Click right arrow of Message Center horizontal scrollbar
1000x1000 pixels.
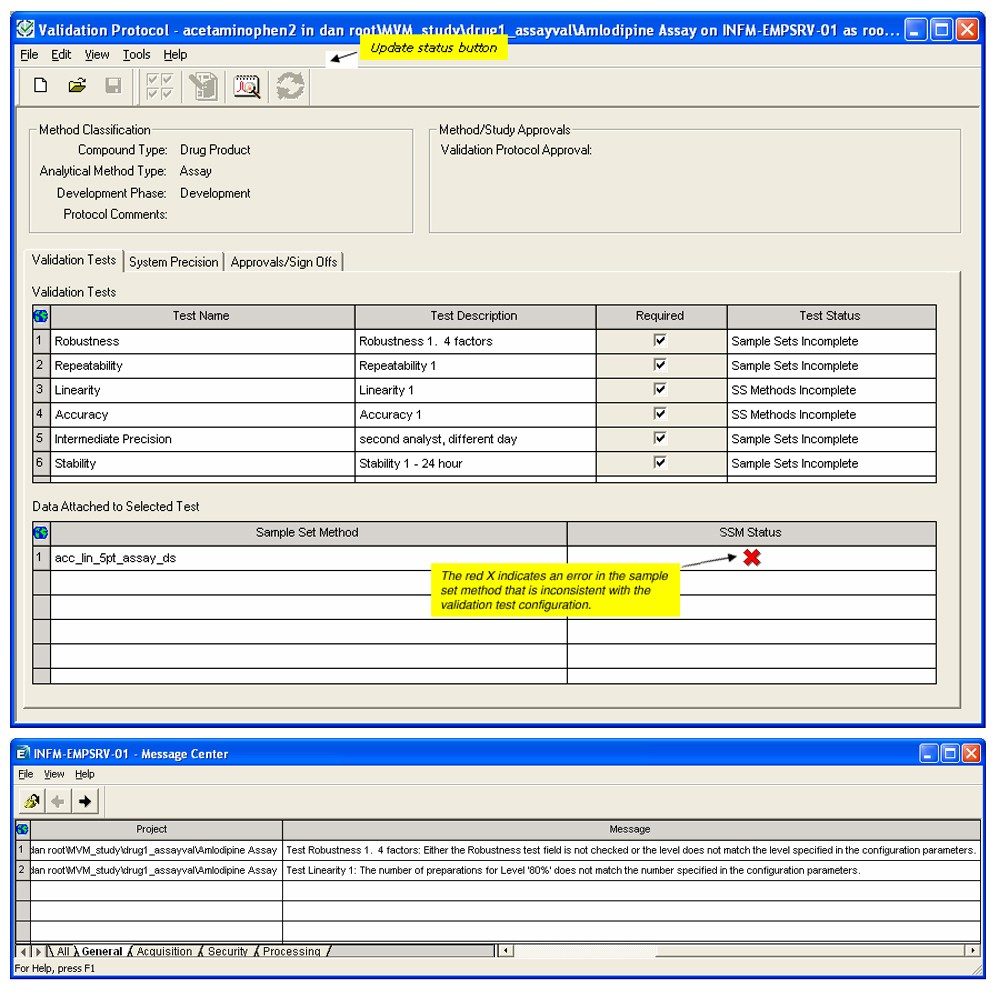[x=972, y=951]
